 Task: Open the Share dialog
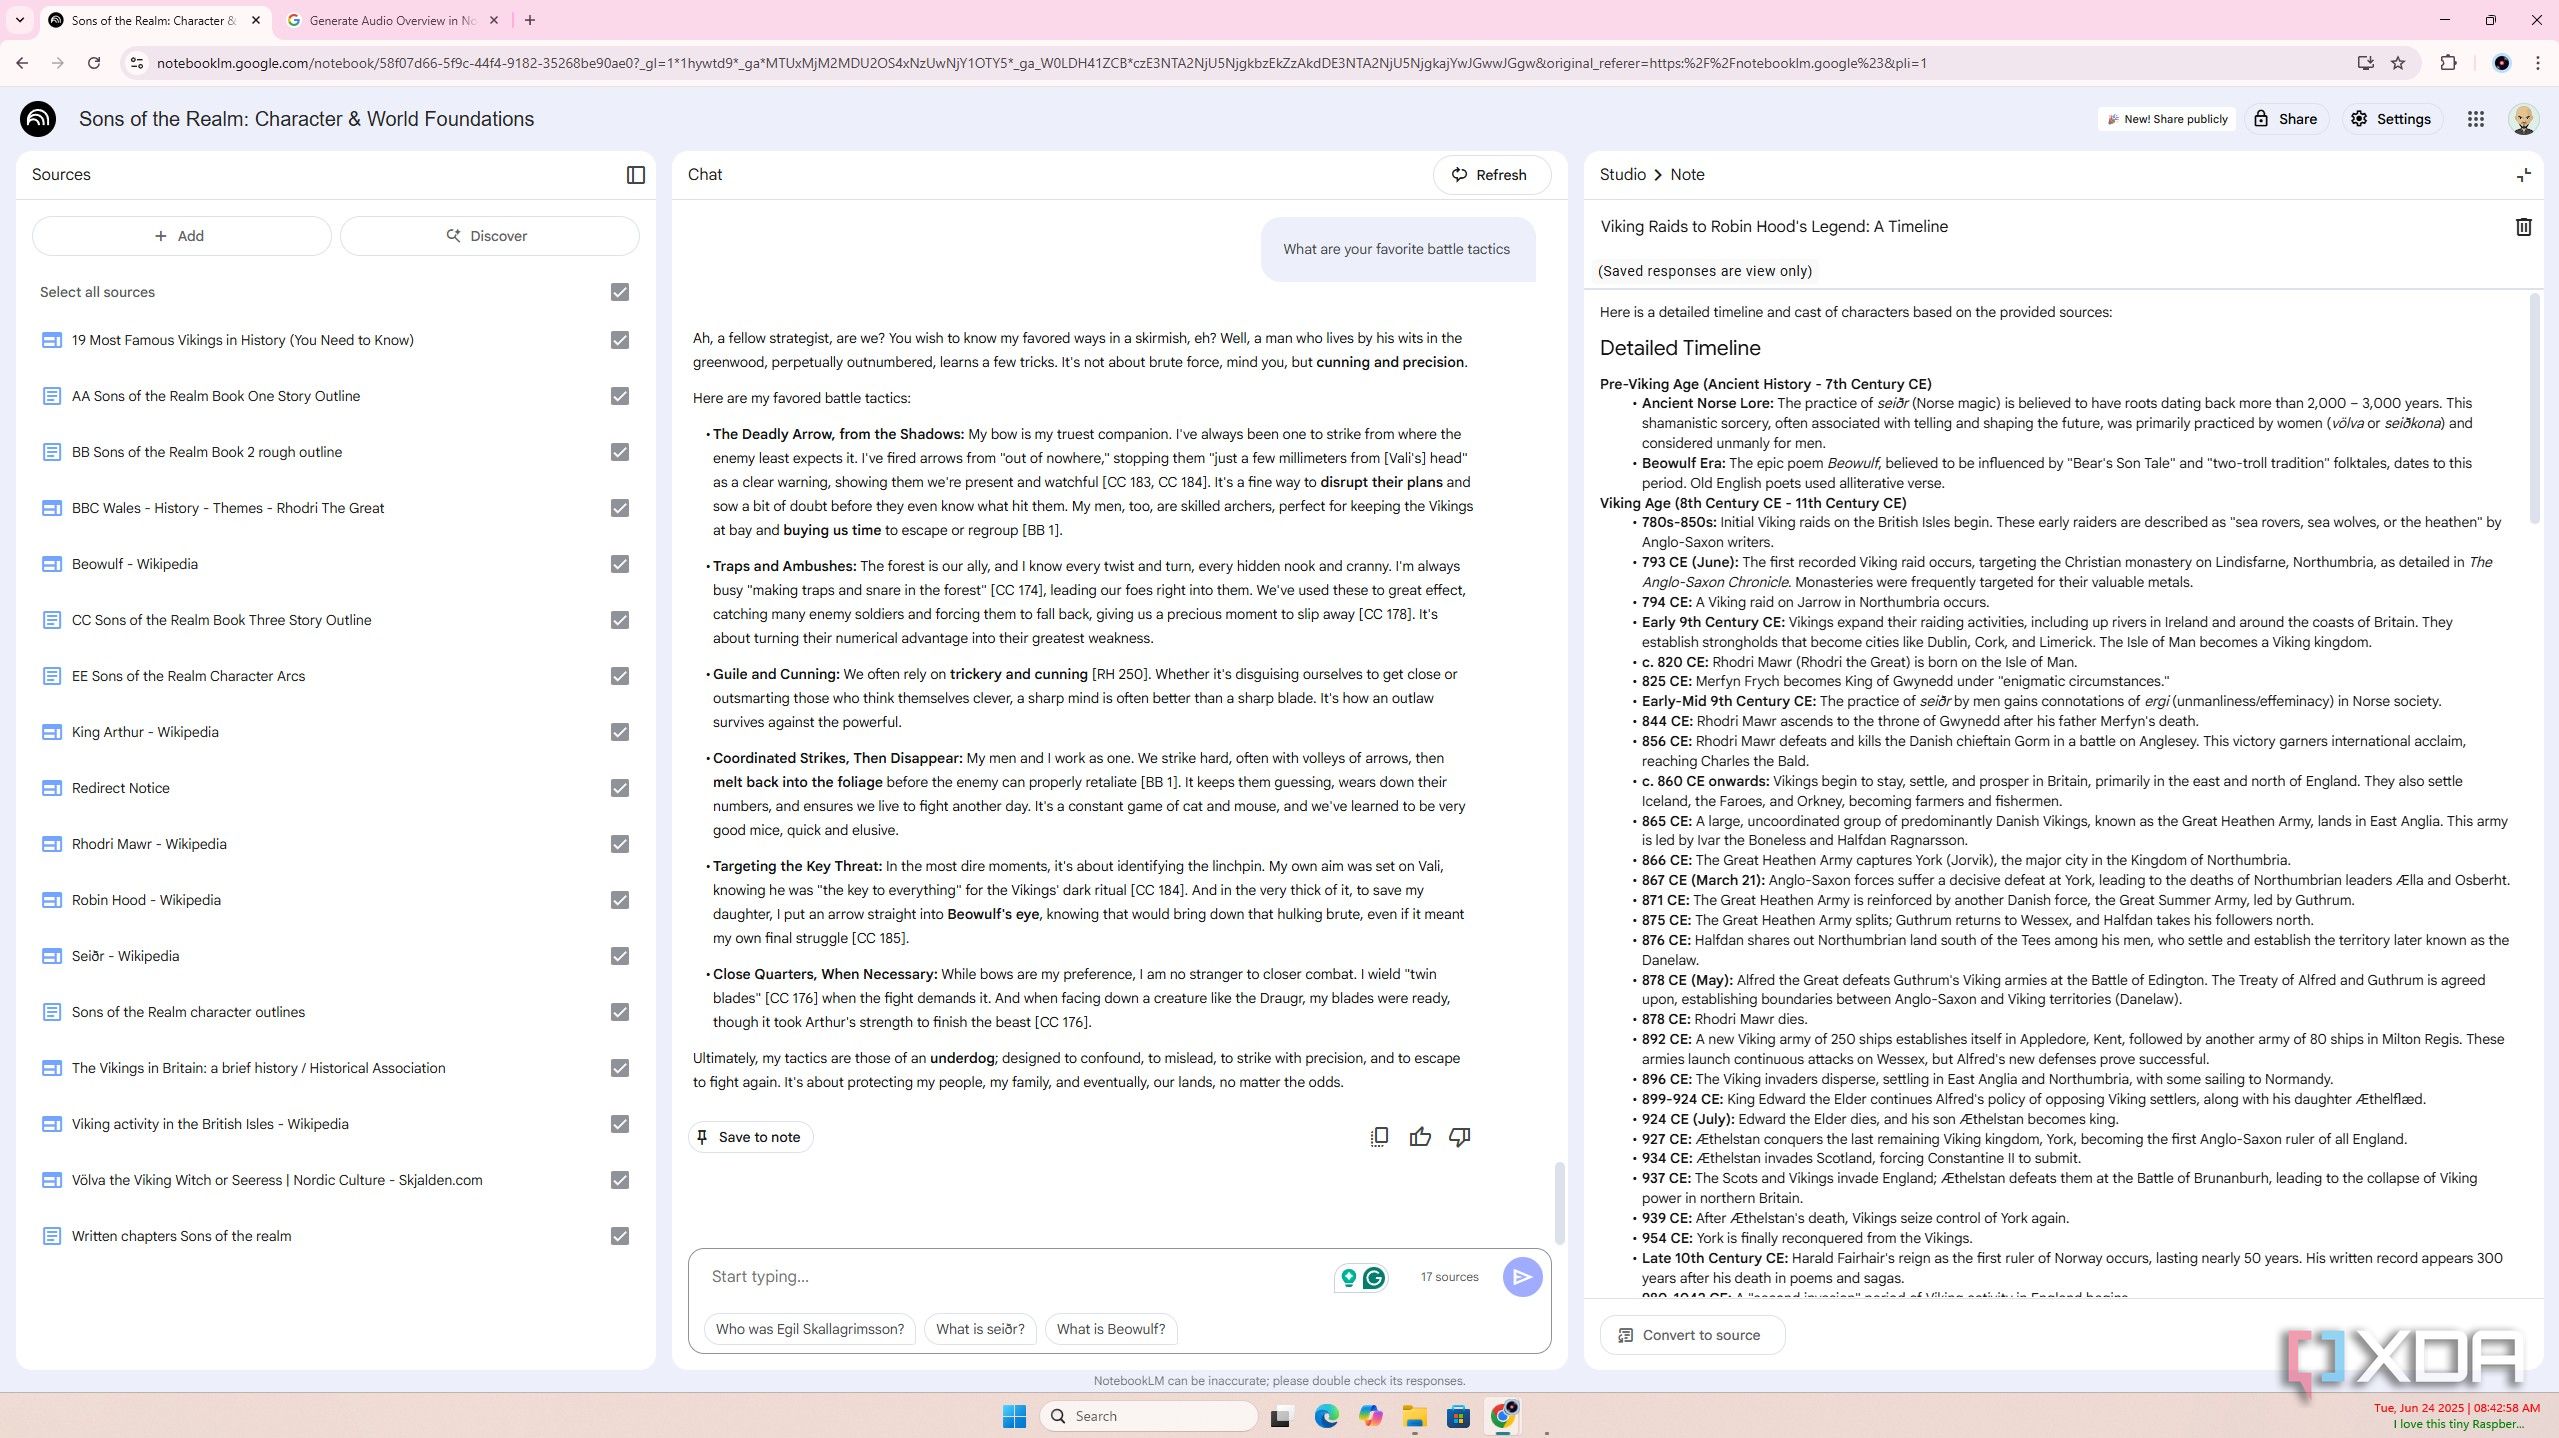(2287, 119)
